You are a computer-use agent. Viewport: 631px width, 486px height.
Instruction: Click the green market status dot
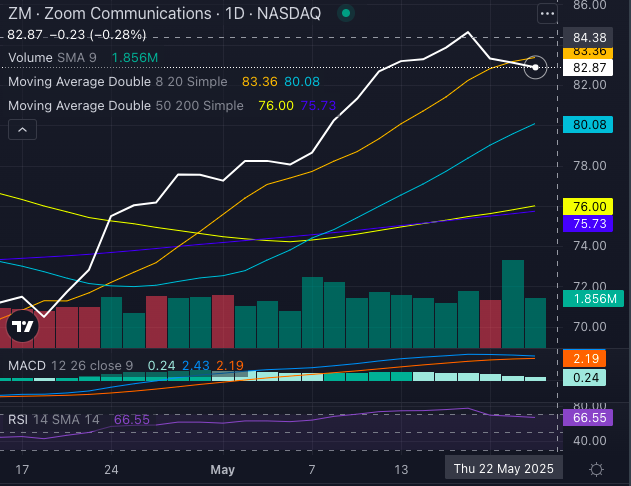click(x=345, y=13)
